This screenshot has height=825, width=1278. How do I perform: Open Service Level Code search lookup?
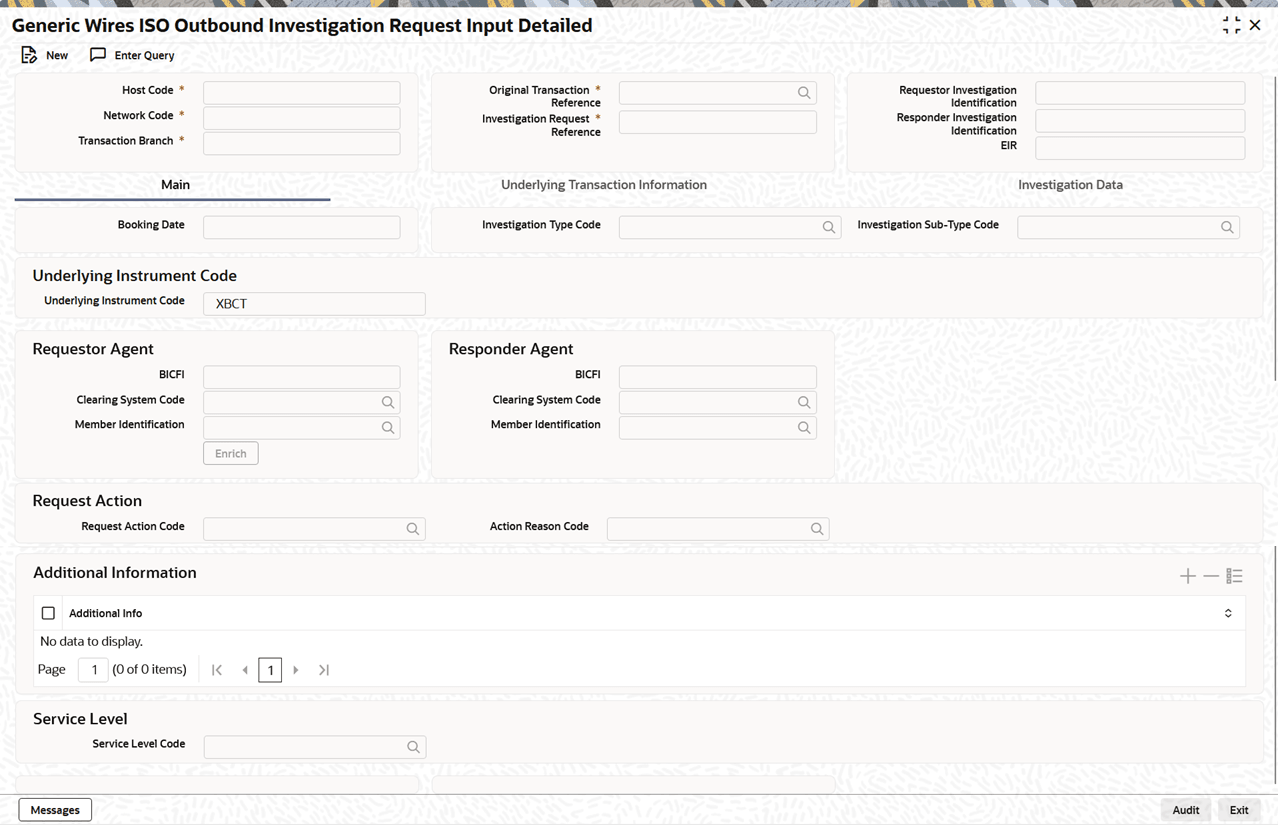coord(413,747)
